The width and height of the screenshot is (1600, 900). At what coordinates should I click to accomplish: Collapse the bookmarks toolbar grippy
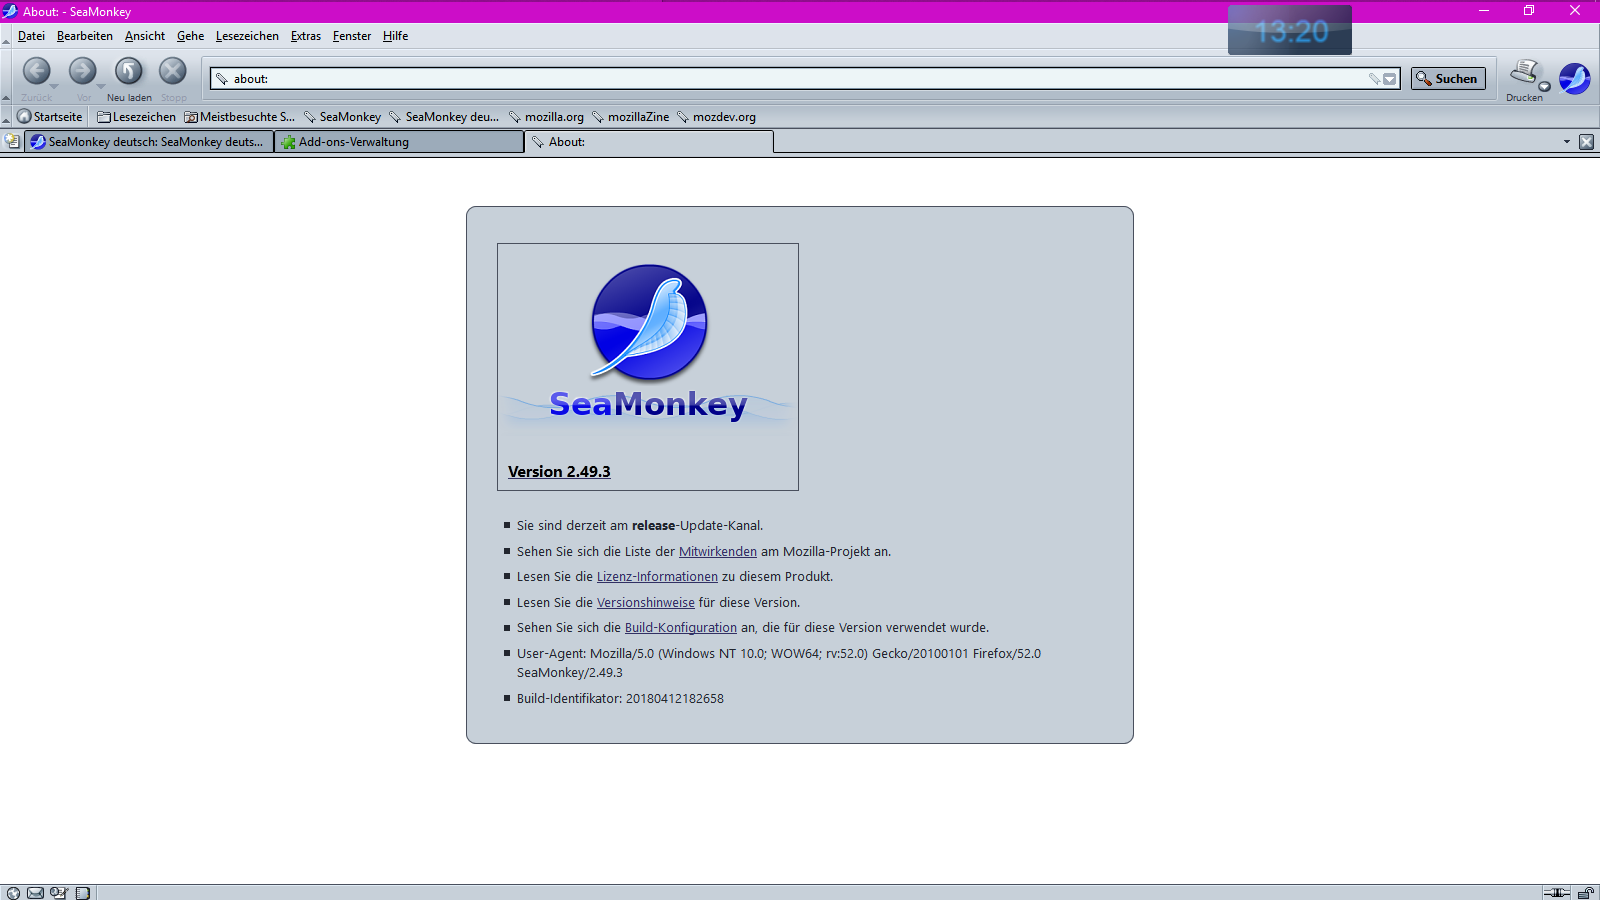pyautogui.click(x=6, y=117)
